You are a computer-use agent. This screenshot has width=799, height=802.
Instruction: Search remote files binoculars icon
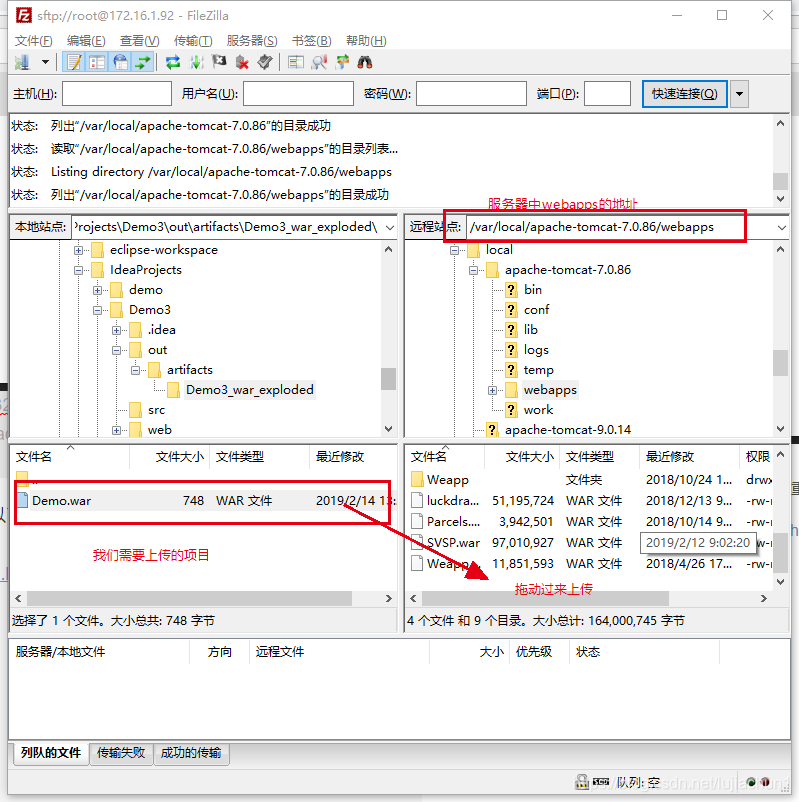365,62
